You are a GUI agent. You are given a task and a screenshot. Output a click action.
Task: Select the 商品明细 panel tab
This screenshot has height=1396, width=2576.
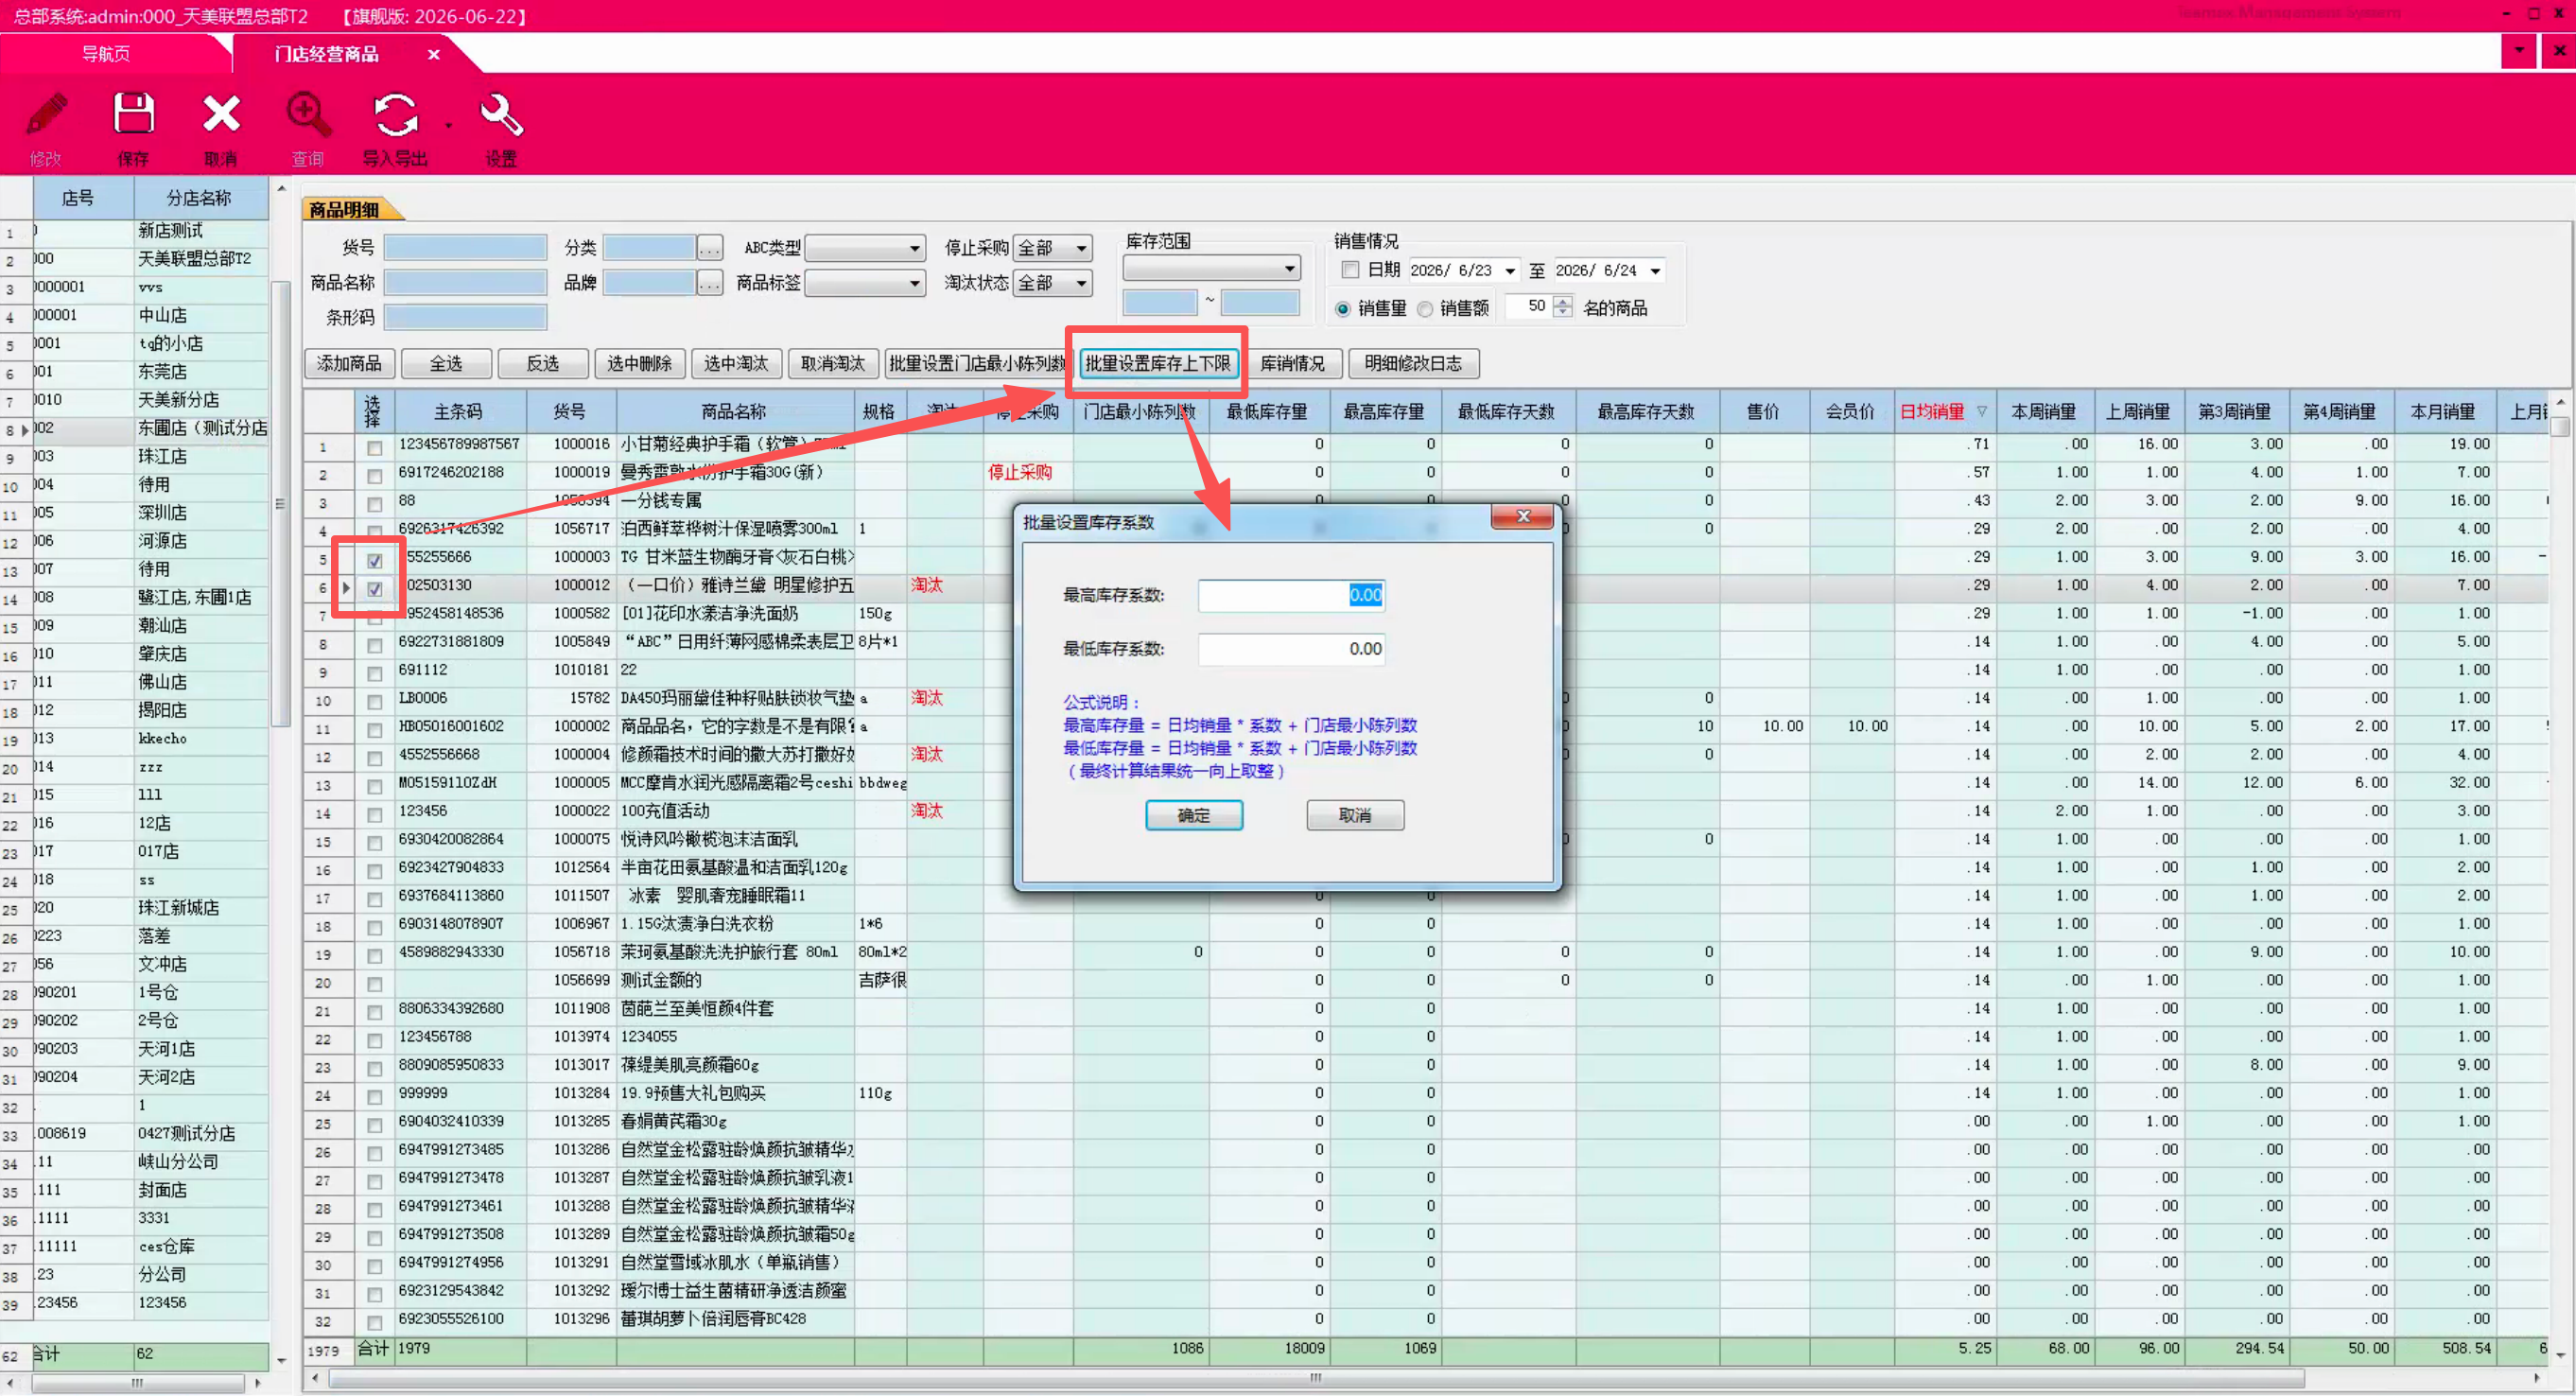click(x=344, y=209)
